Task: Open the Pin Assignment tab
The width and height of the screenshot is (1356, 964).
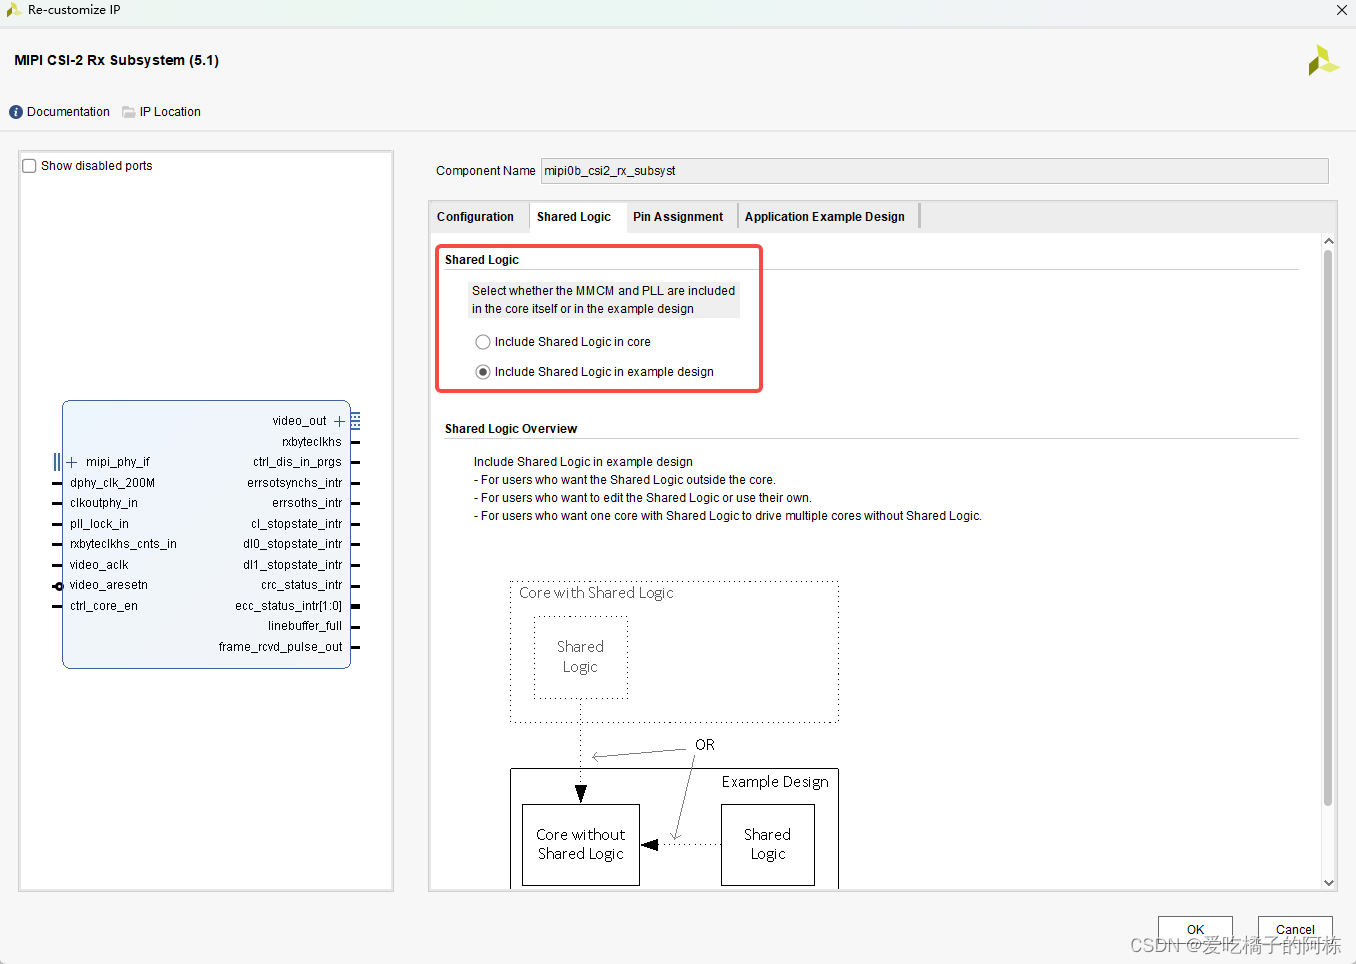Action: 678,216
